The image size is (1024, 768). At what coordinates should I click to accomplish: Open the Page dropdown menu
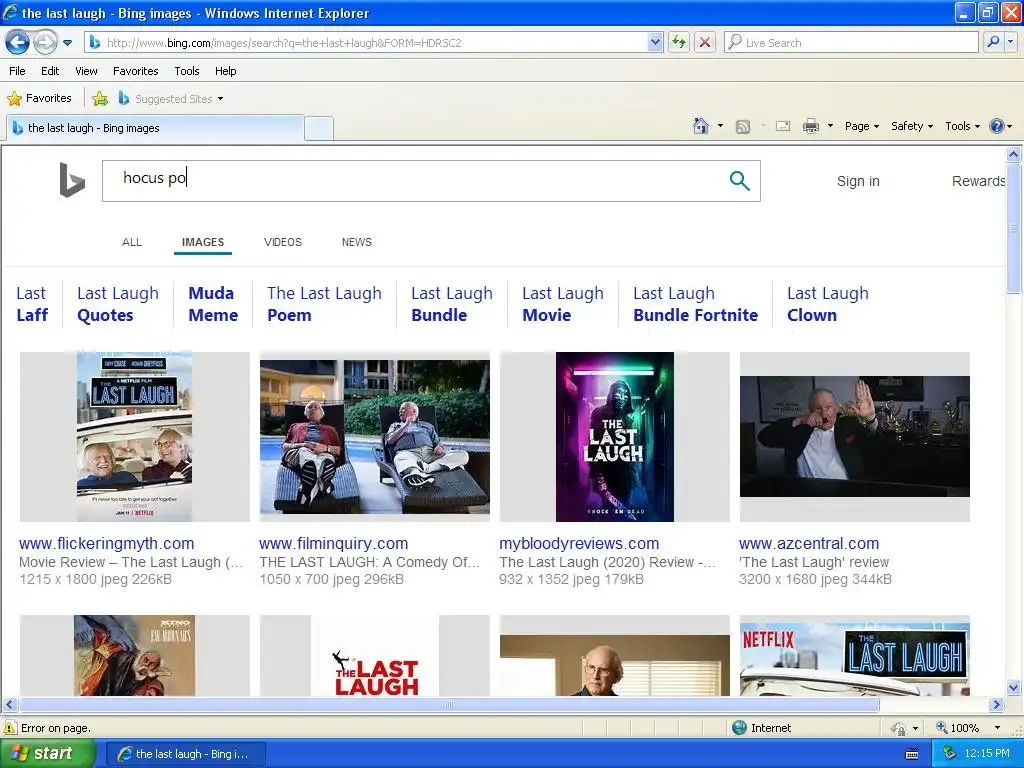click(x=861, y=126)
